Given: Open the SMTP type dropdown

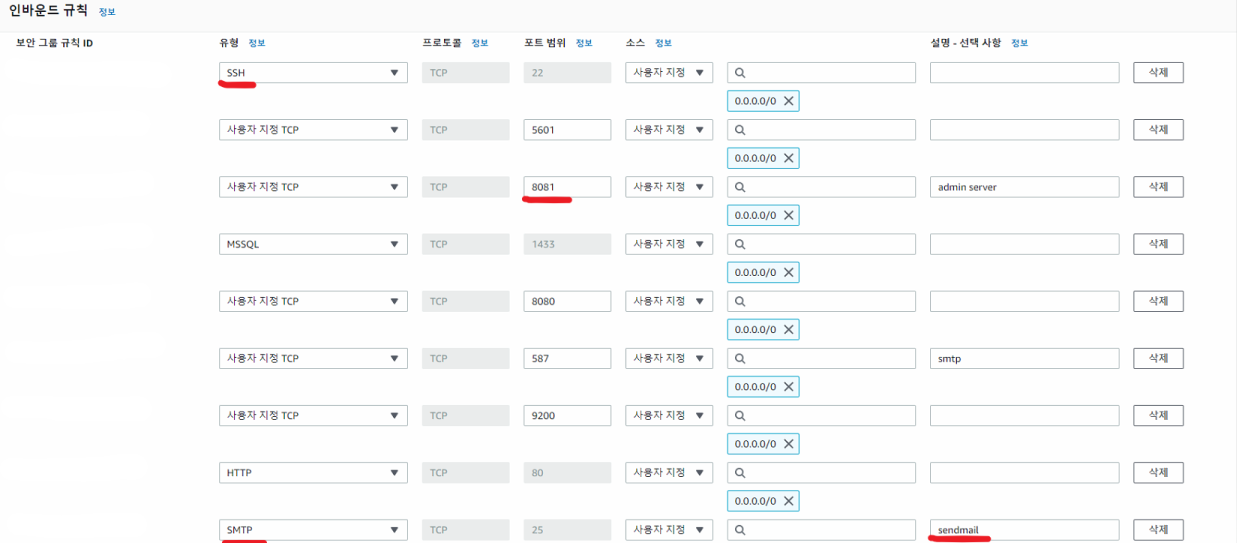Looking at the screenshot, I should 313,530.
